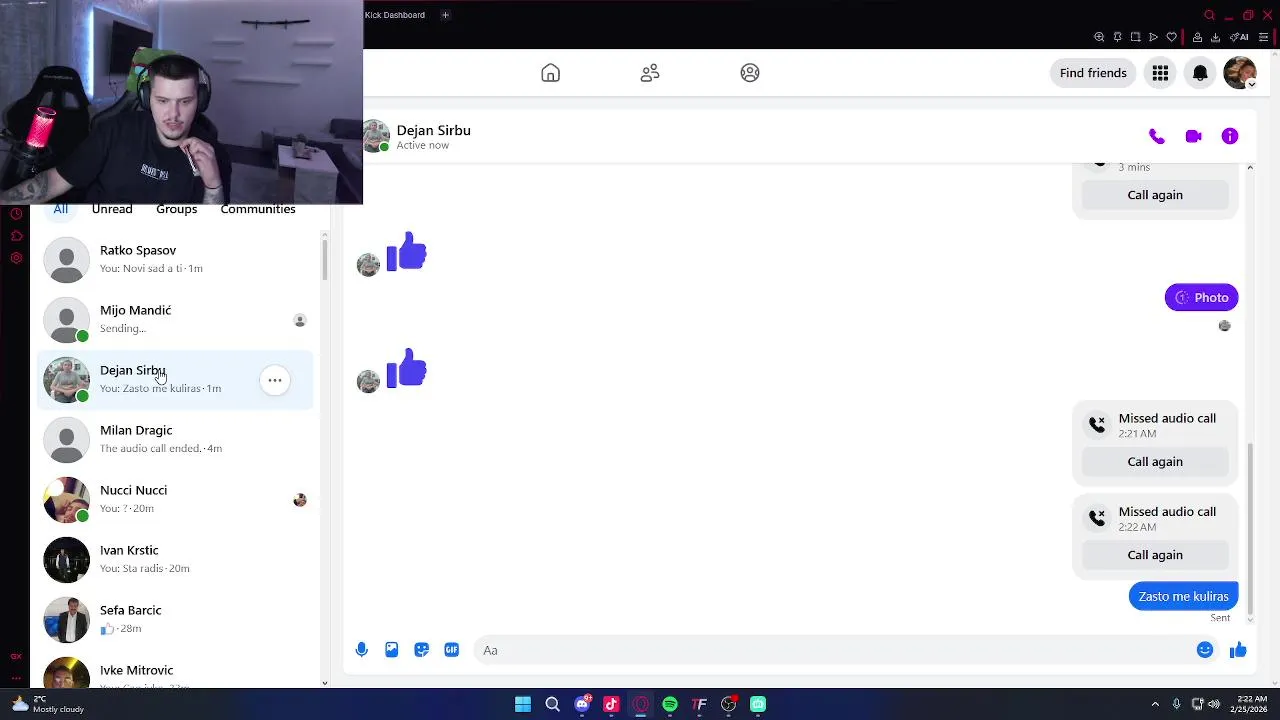Show hidden system tray icons
The height and width of the screenshot is (720, 1280).
[1155, 704]
